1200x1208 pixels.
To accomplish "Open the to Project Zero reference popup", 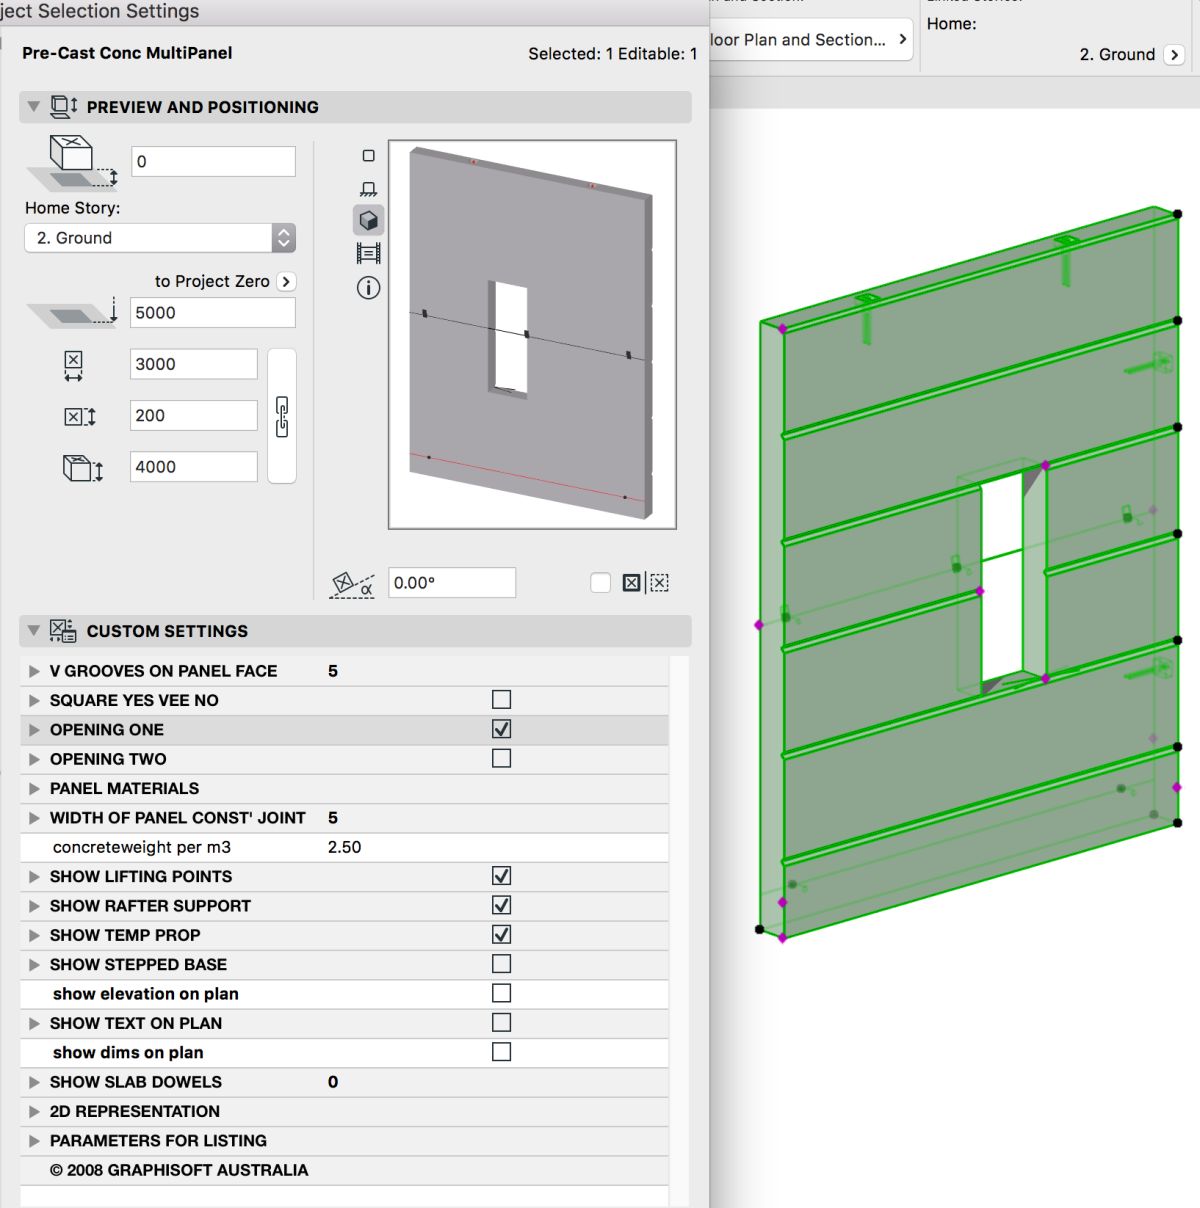I will pos(286,282).
